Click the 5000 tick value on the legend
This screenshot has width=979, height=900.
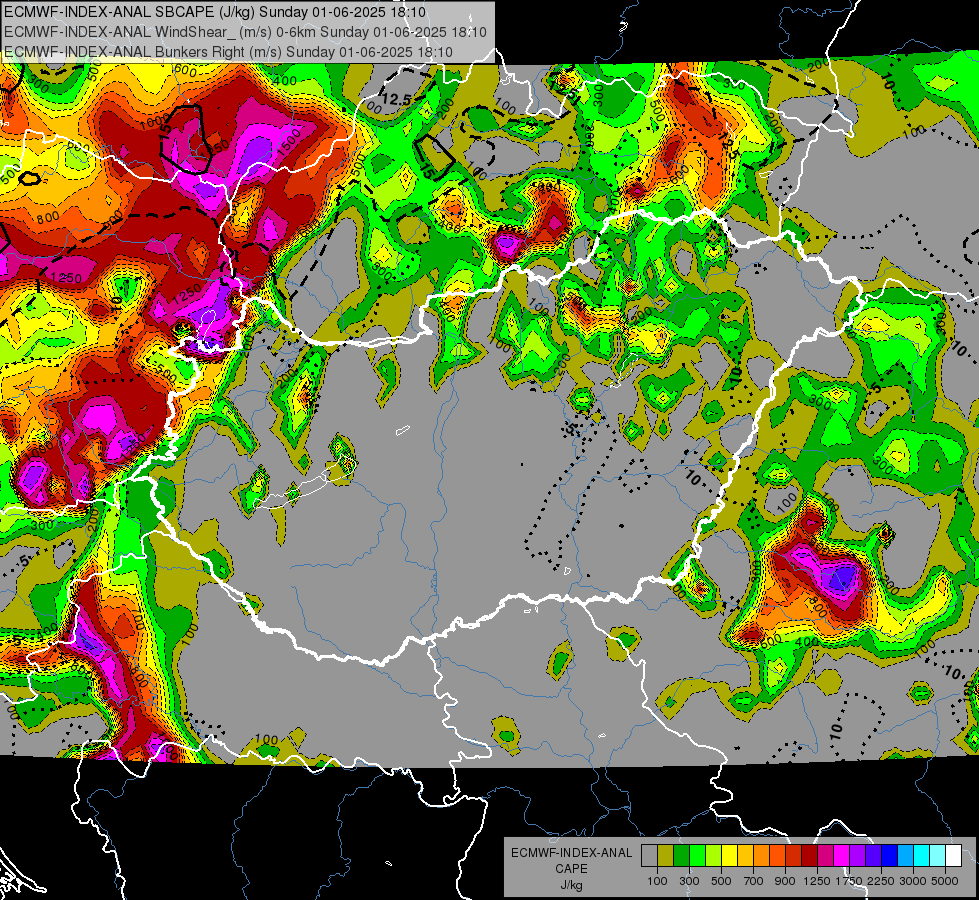click(945, 881)
